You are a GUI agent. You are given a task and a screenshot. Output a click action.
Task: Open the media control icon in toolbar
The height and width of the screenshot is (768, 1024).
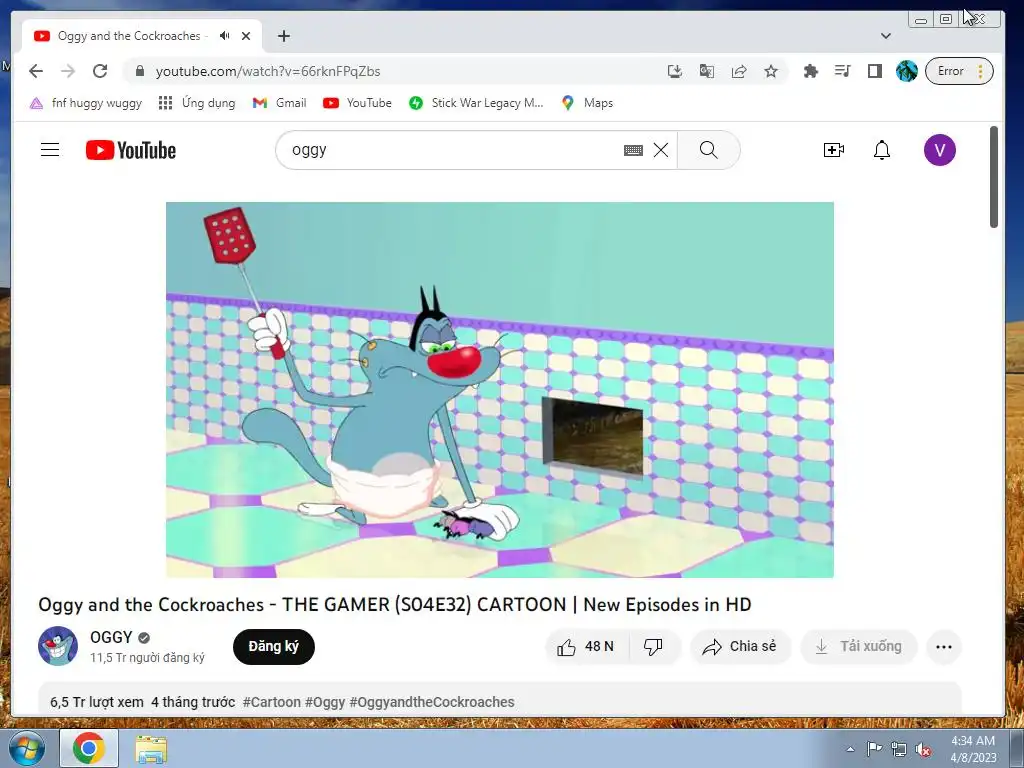(842, 71)
